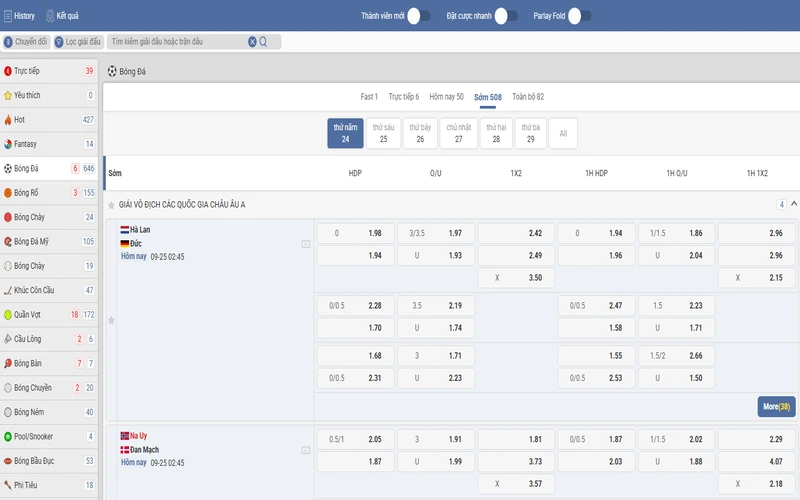
Task: Open the Kết quả results icon
Action: point(50,16)
